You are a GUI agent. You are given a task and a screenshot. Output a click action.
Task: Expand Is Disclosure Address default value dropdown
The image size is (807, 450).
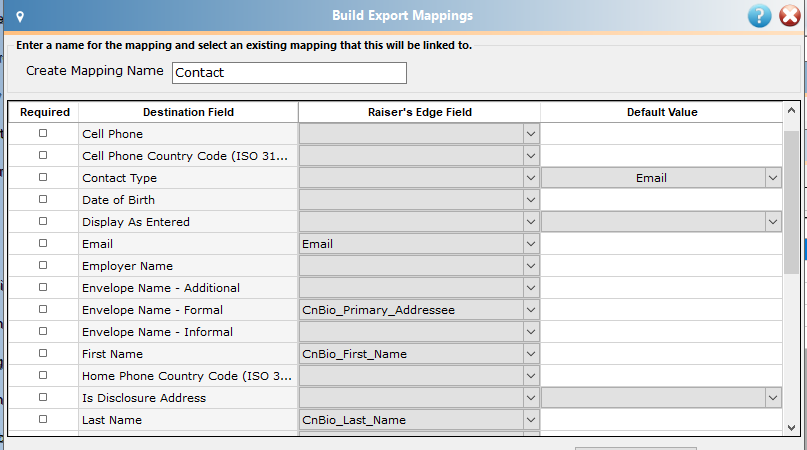point(773,398)
